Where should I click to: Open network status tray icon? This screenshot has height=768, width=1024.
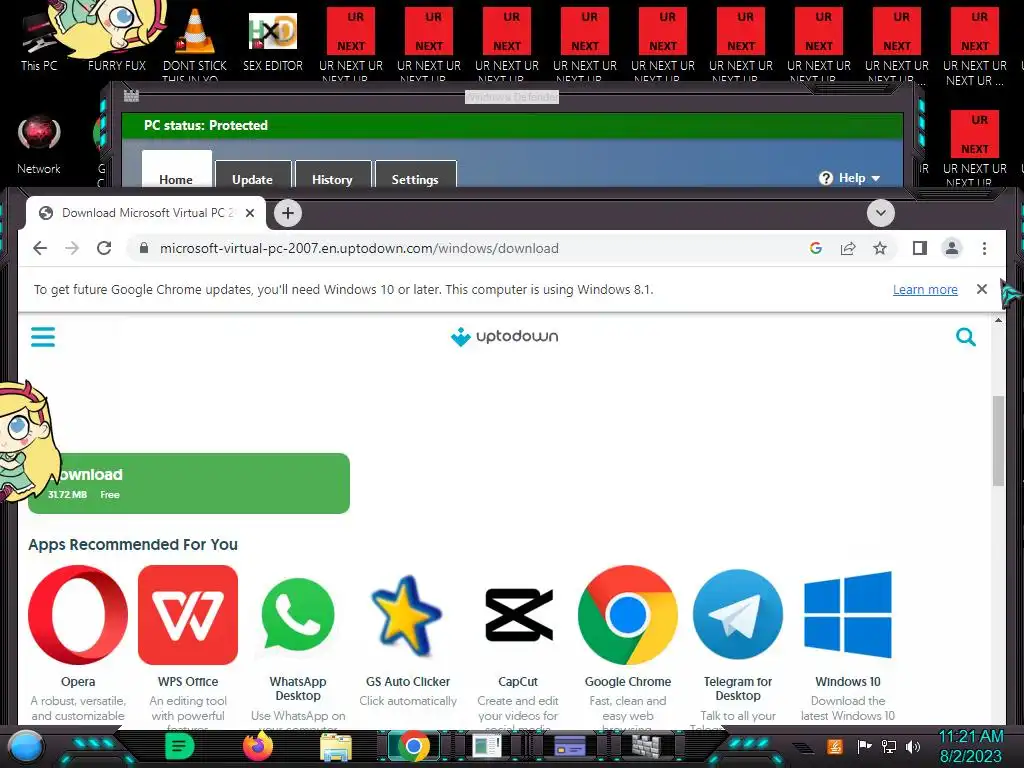pos(889,747)
